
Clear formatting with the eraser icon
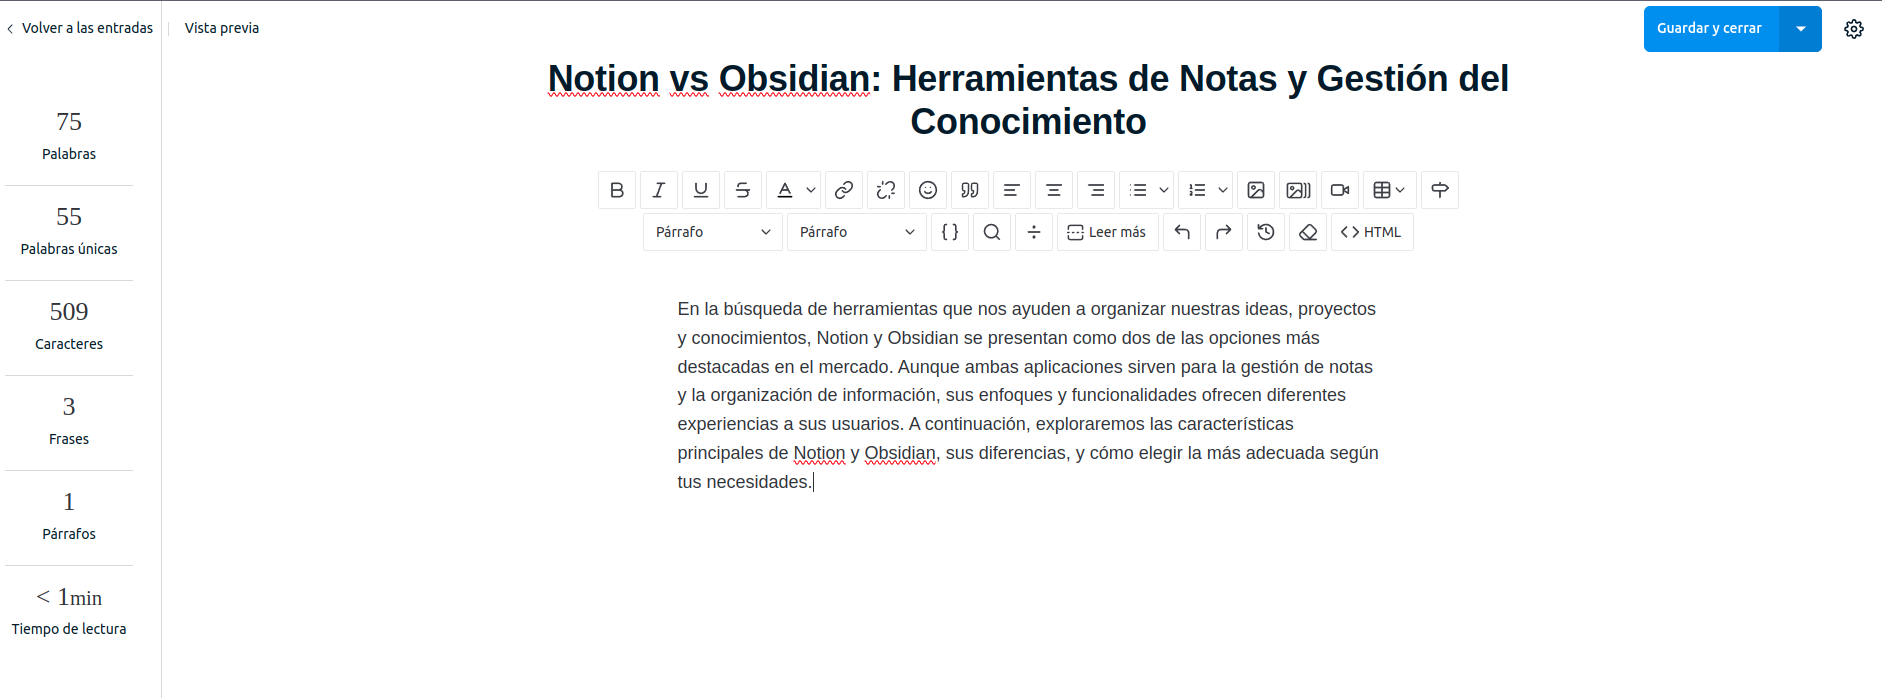click(1308, 232)
